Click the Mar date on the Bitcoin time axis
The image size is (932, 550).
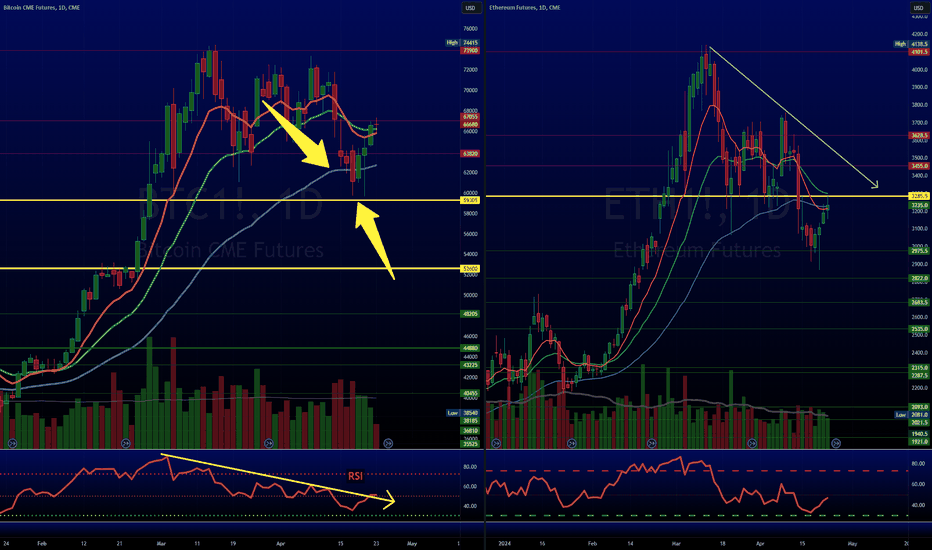[x=161, y=543]
